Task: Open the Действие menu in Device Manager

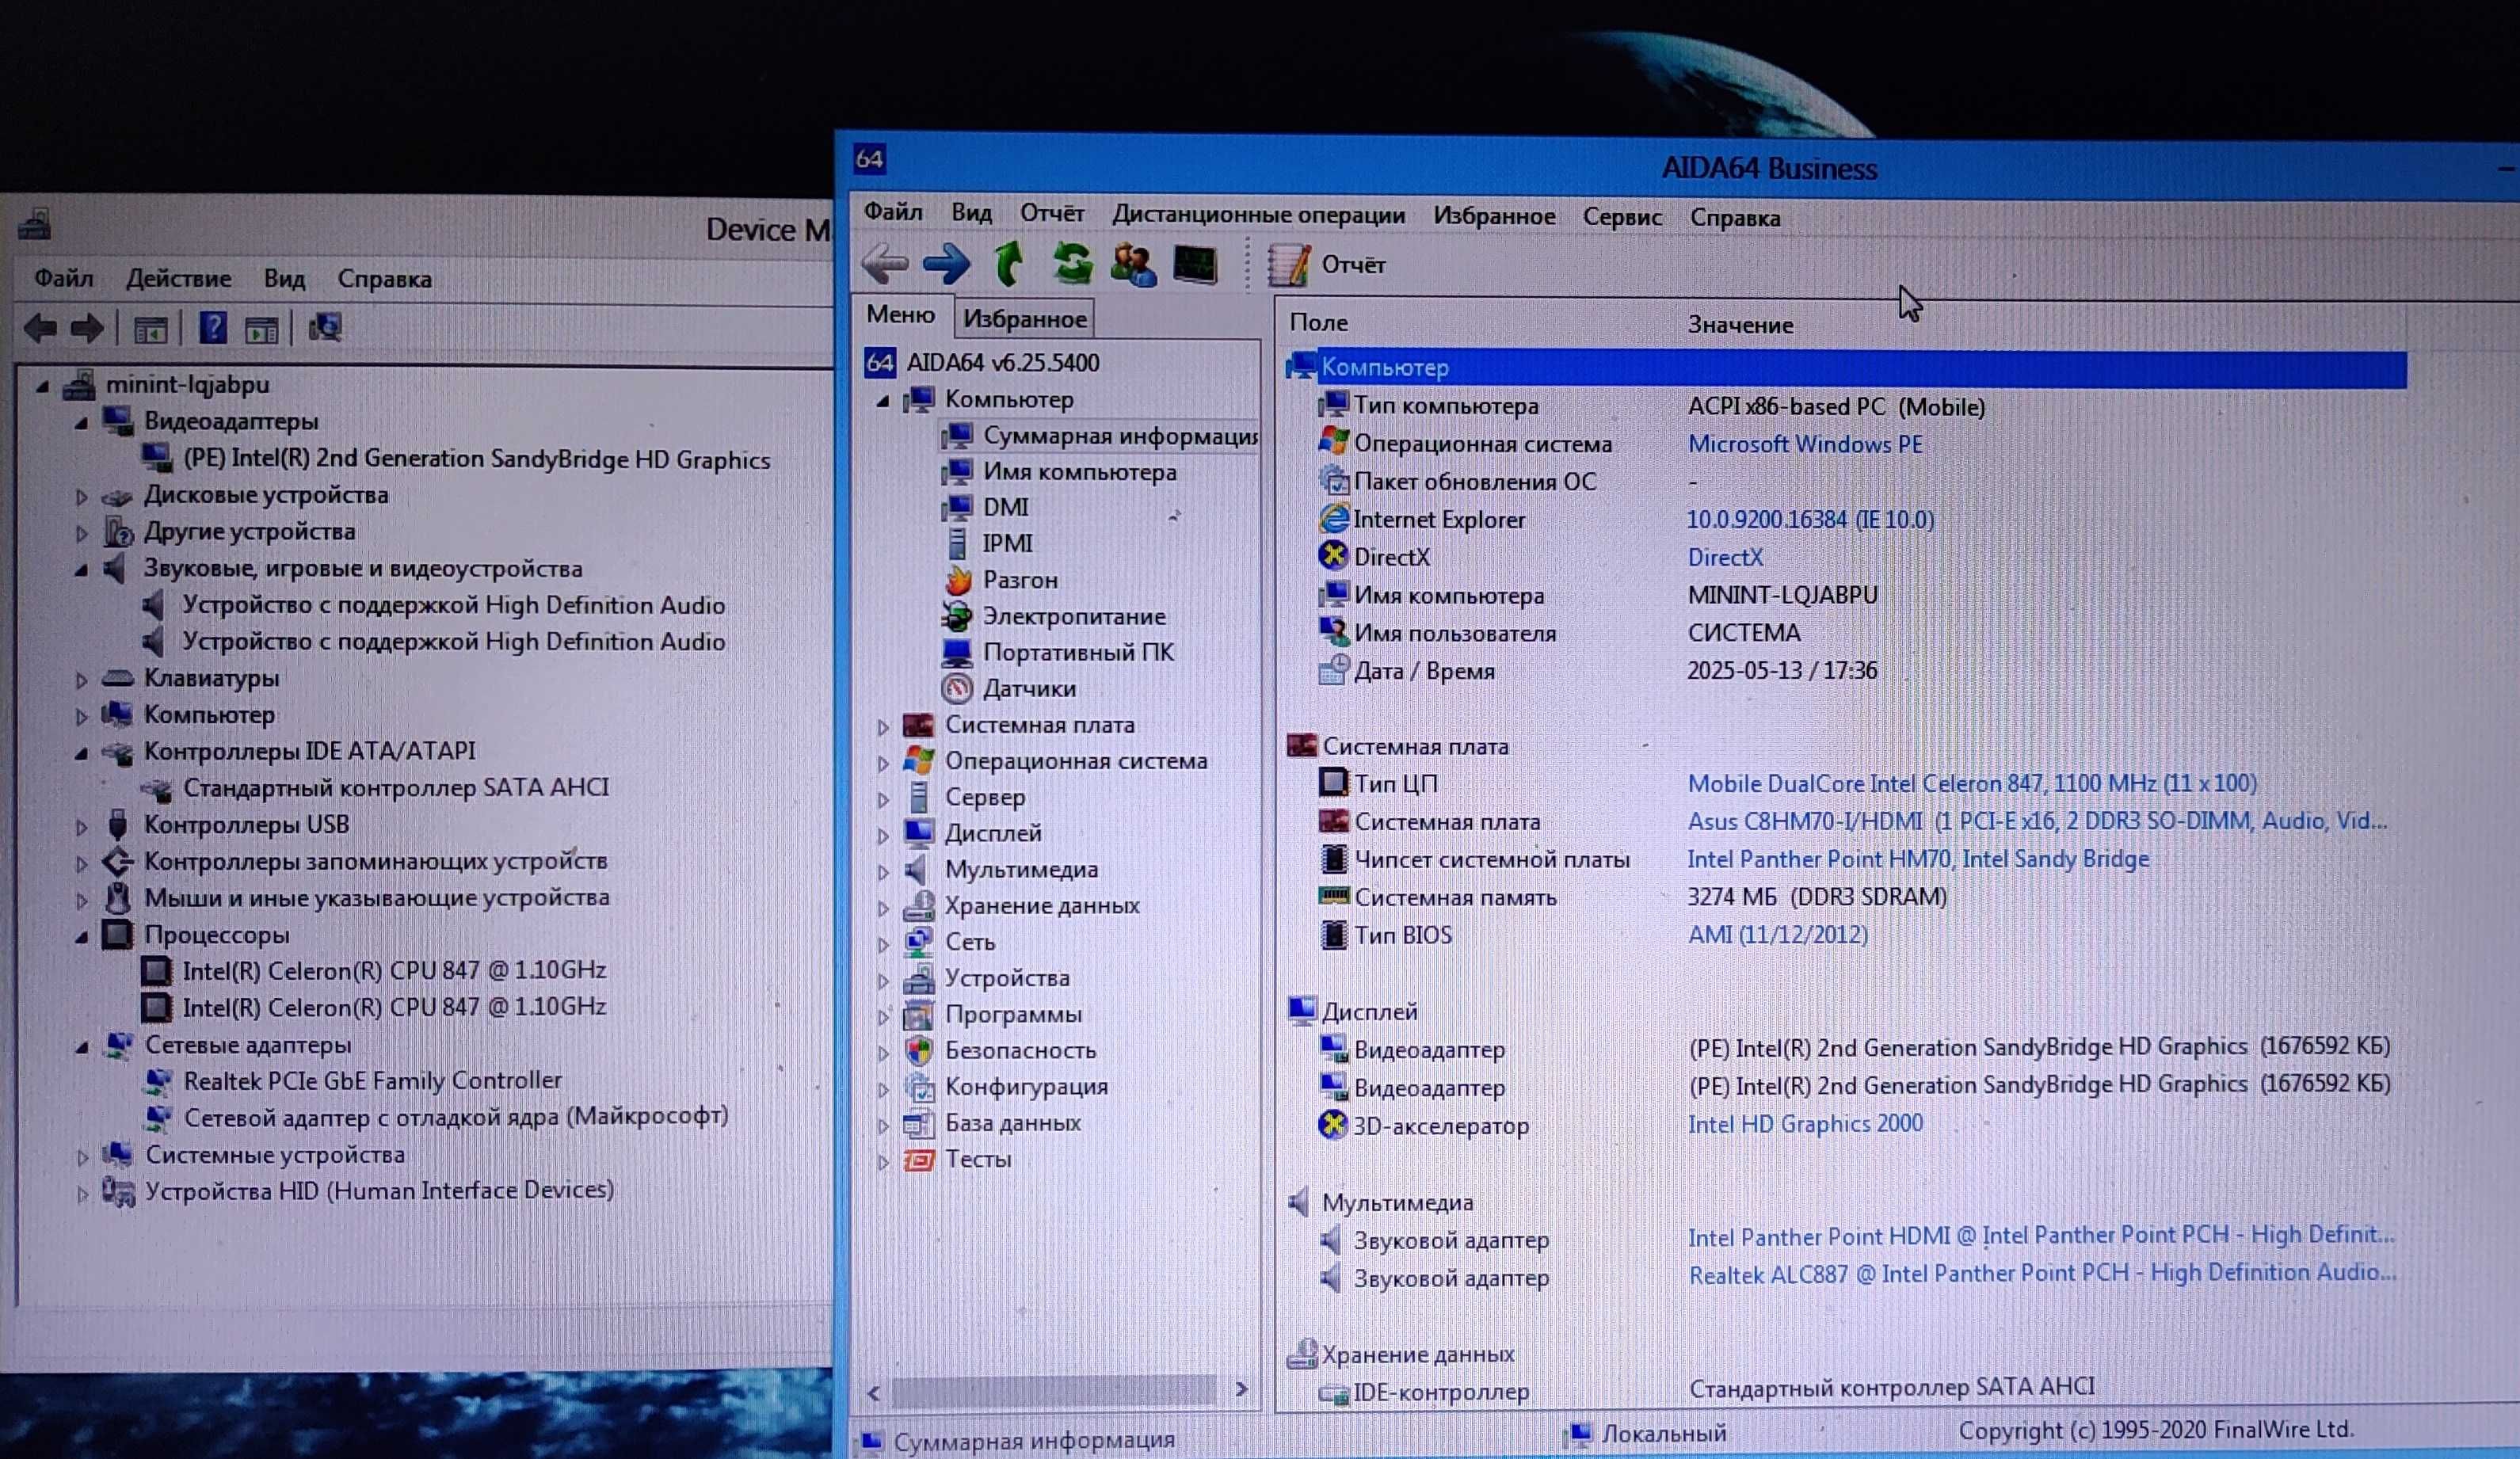Action: coord(178,278)
